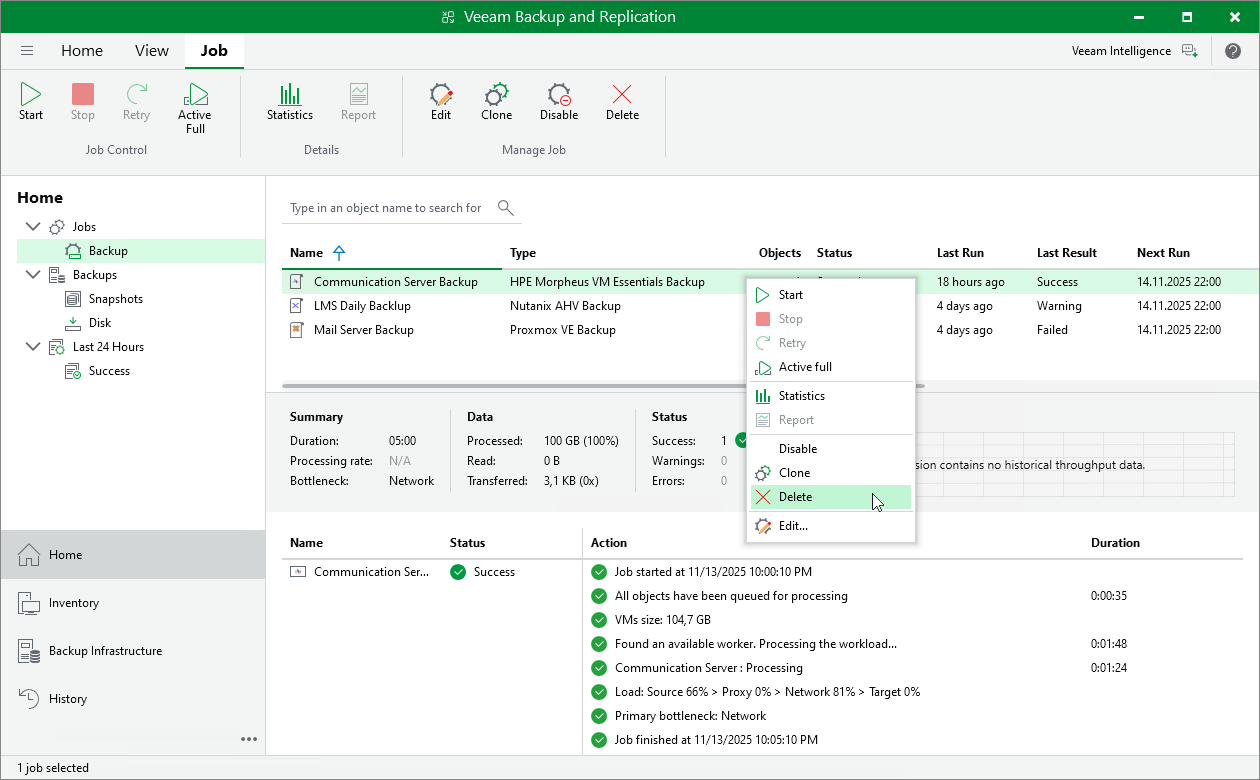Open the hamburger main menu

point(26,51)
